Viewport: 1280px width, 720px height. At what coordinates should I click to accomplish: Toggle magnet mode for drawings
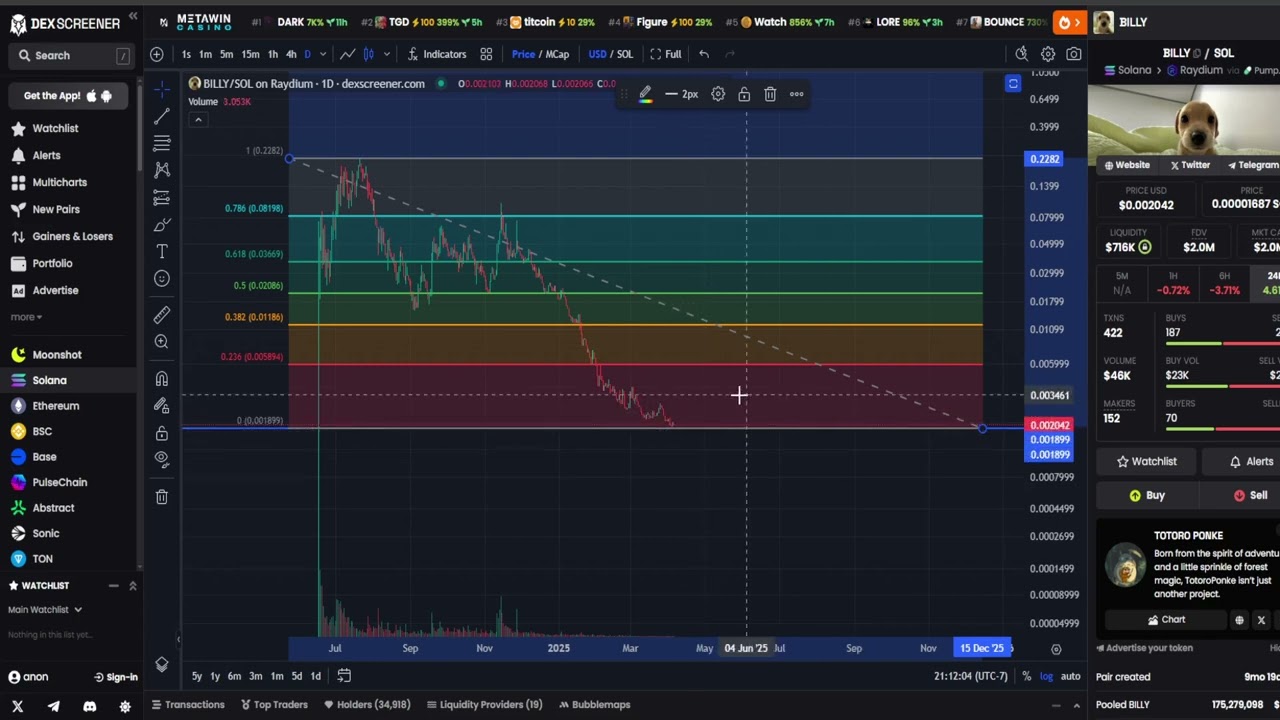[162, 379]
